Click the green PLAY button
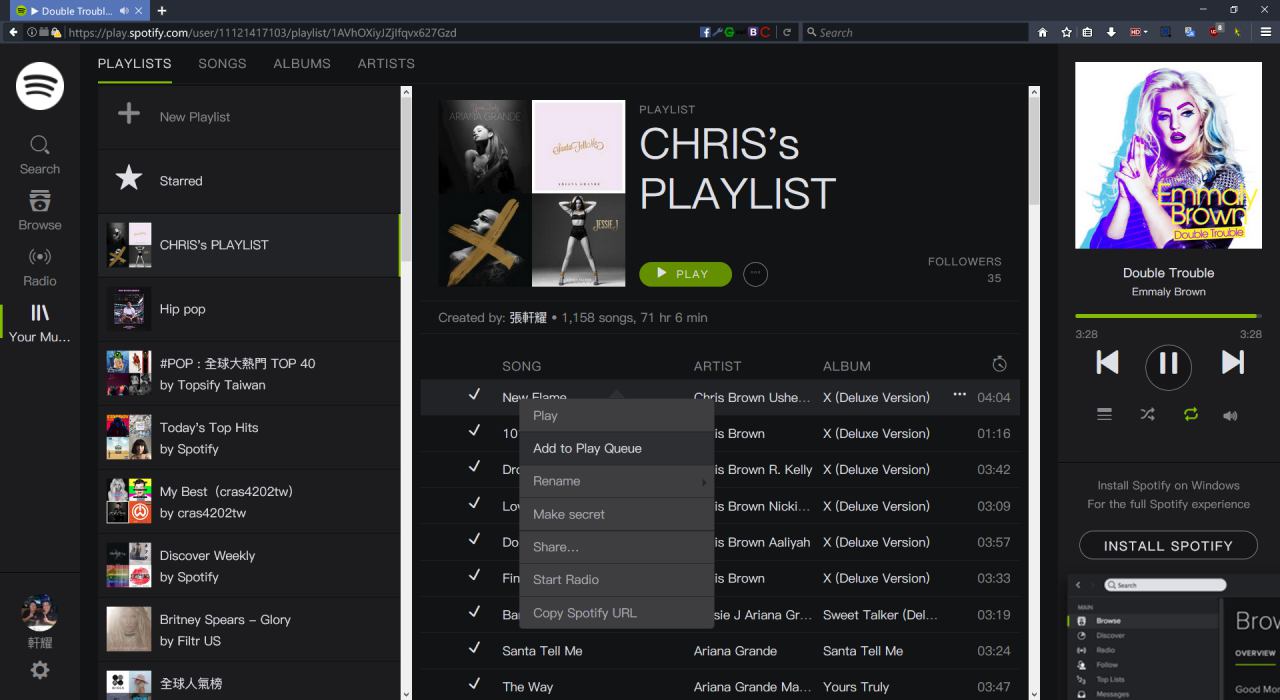The width and height of the screenshot is (1280, 700). click(x=685, y=274)
